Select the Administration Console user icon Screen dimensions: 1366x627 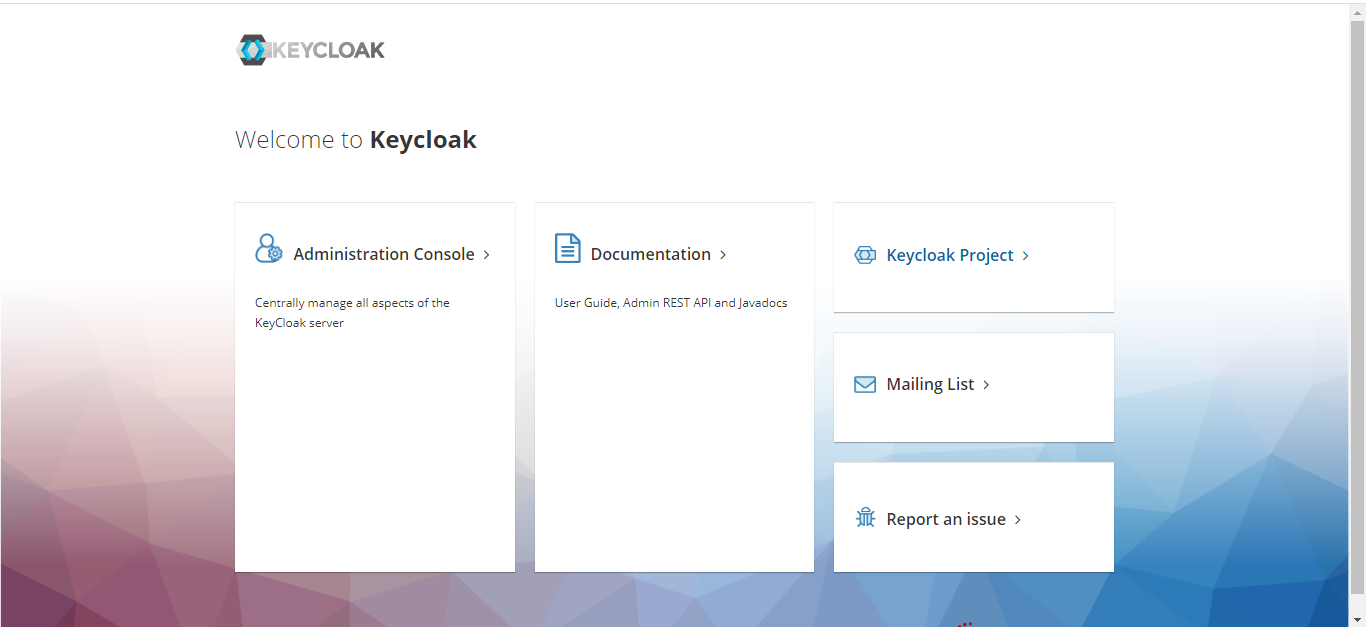coord(268,248)
